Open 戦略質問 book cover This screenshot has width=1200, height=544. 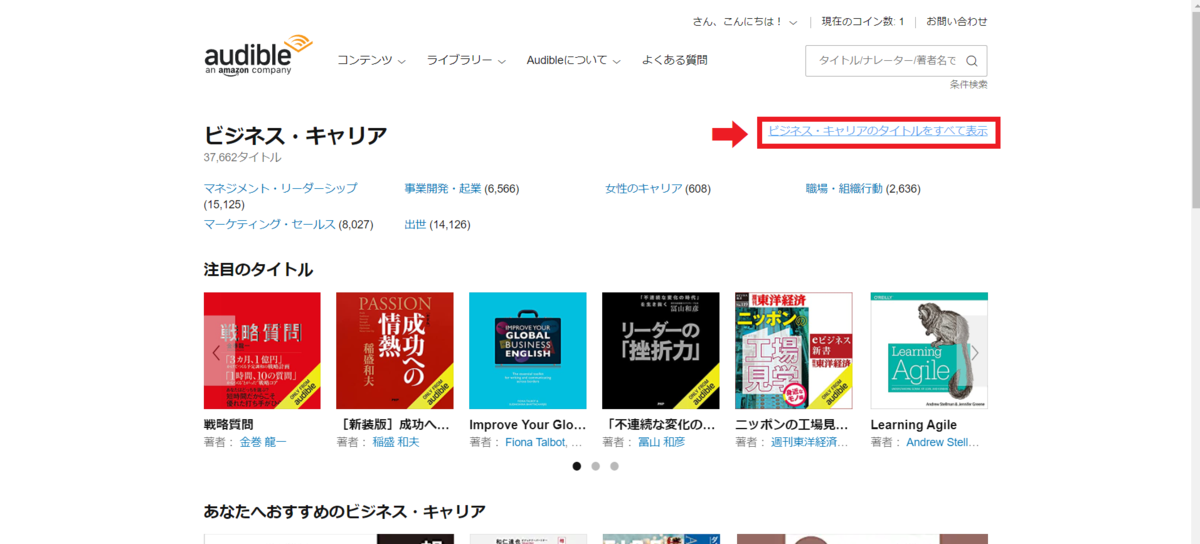coord(262,351)
